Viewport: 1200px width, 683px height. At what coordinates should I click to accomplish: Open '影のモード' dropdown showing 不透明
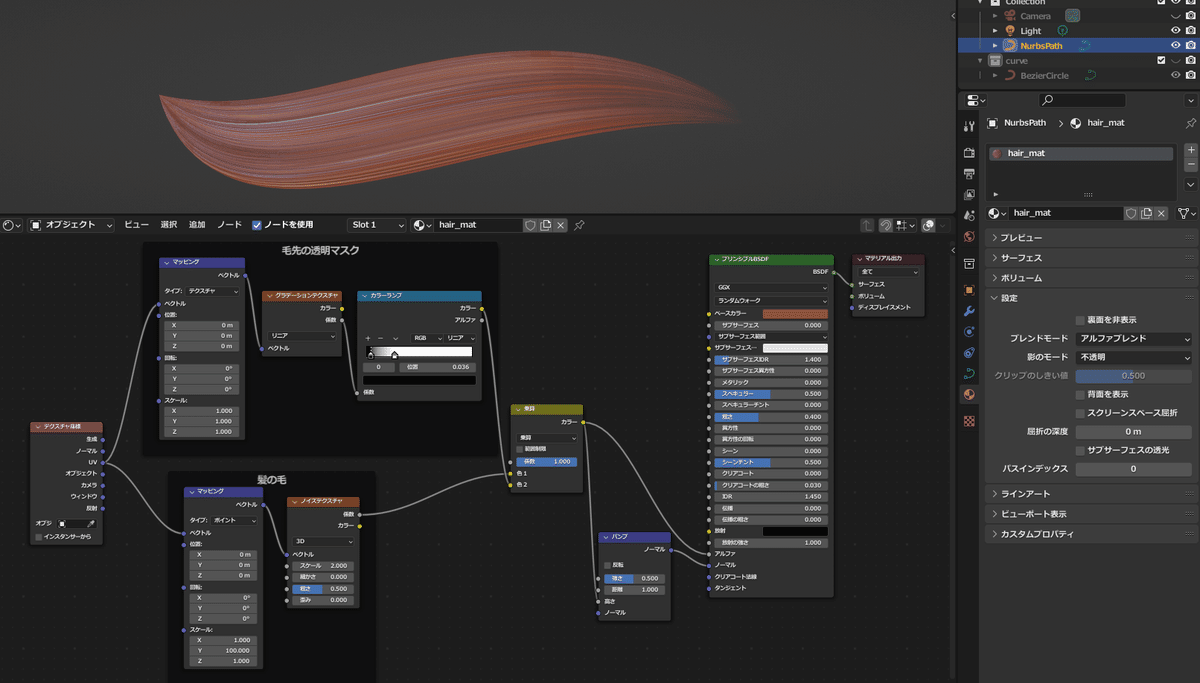pos(1133,357)
